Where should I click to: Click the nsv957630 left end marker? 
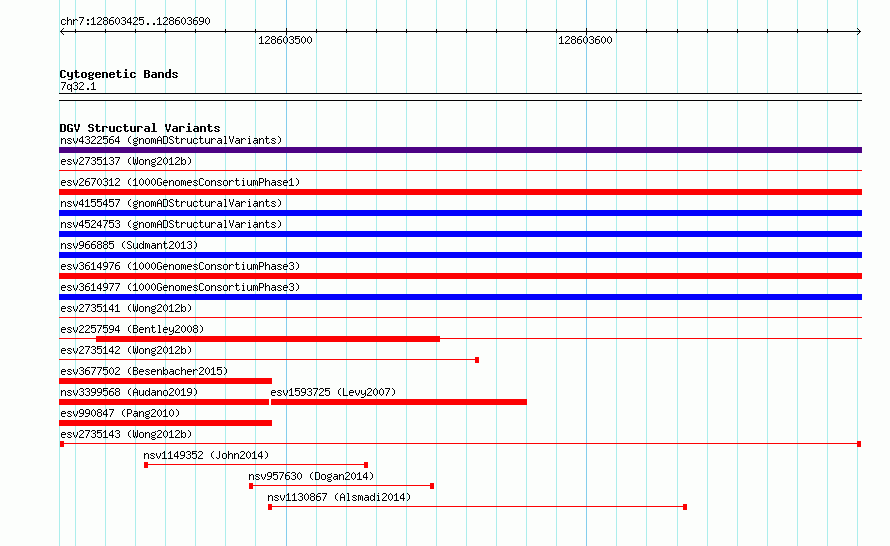click(251, 486)
